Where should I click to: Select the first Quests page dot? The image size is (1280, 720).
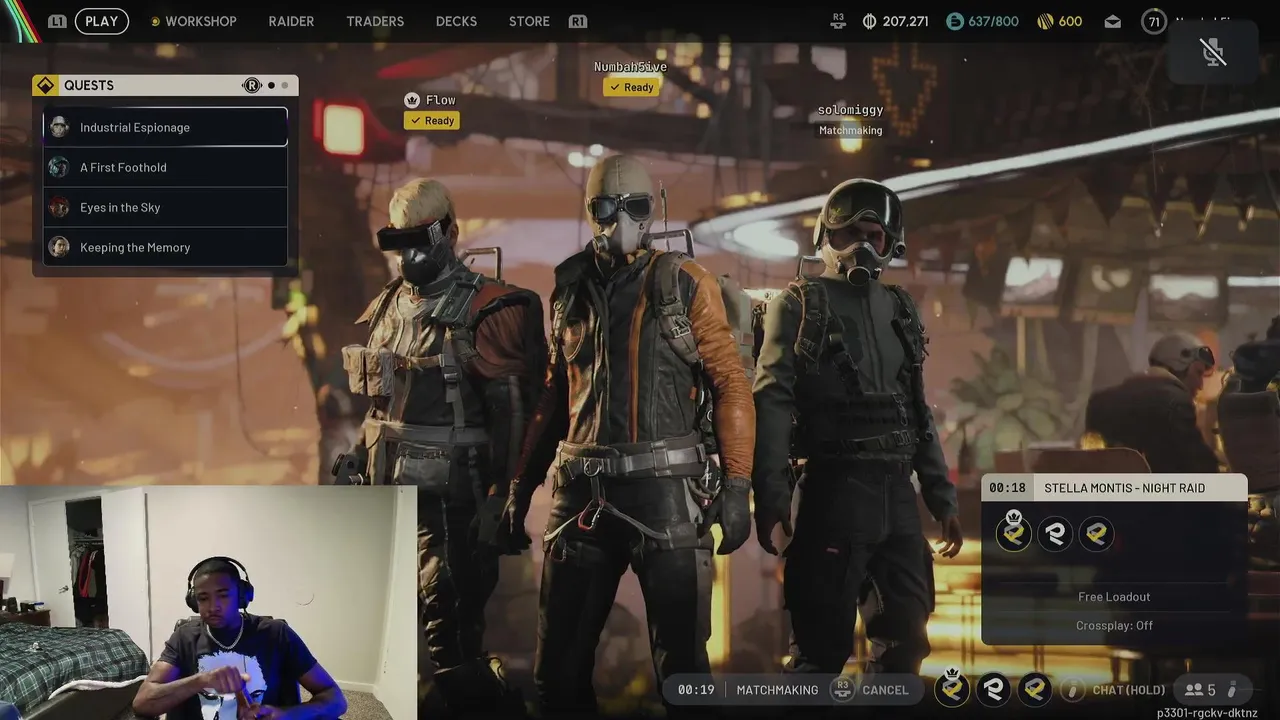[x=271, y=85]
